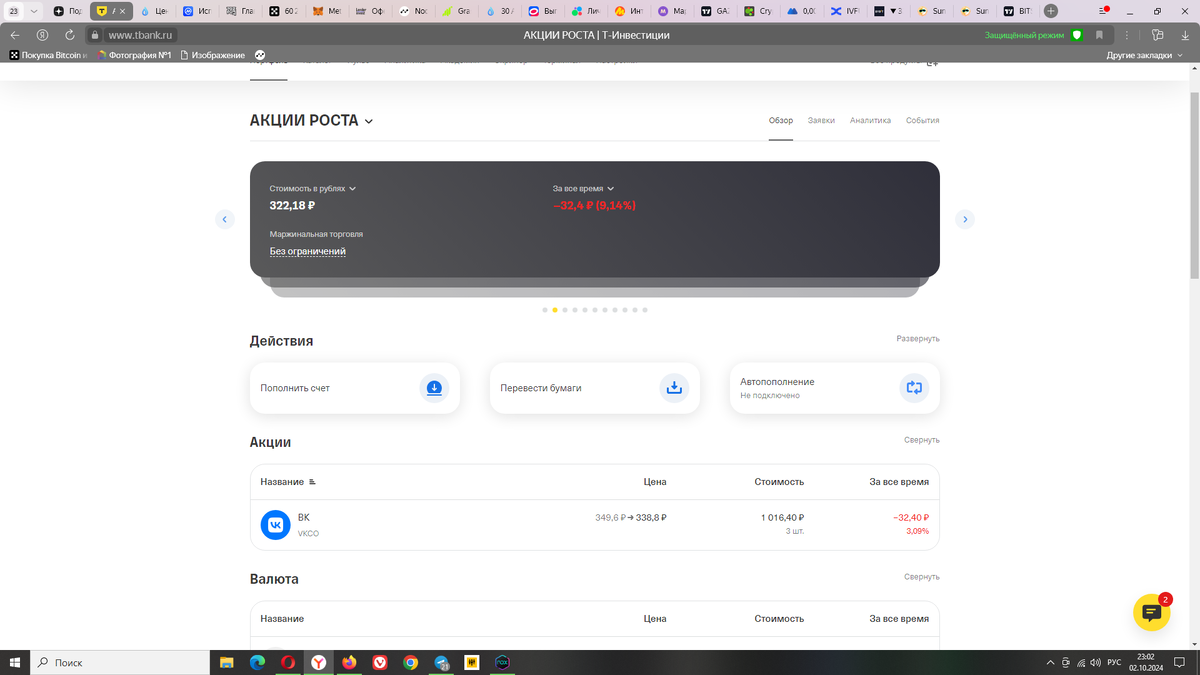Click the Перевести бумаги action card
The height and width of the screenshot is (675, 1200).
[595, 388]
